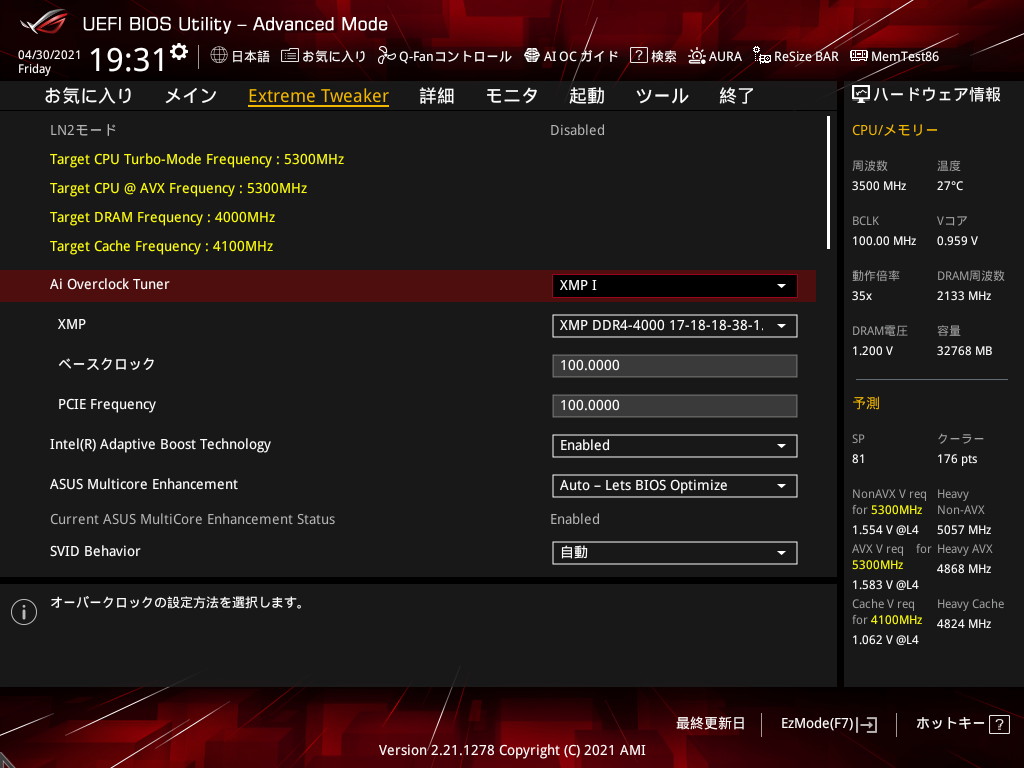Image resolution: width=1024 pixels, height=768 pixels.
Task: Click the ベースクロック input field
Action: (675, 366)
